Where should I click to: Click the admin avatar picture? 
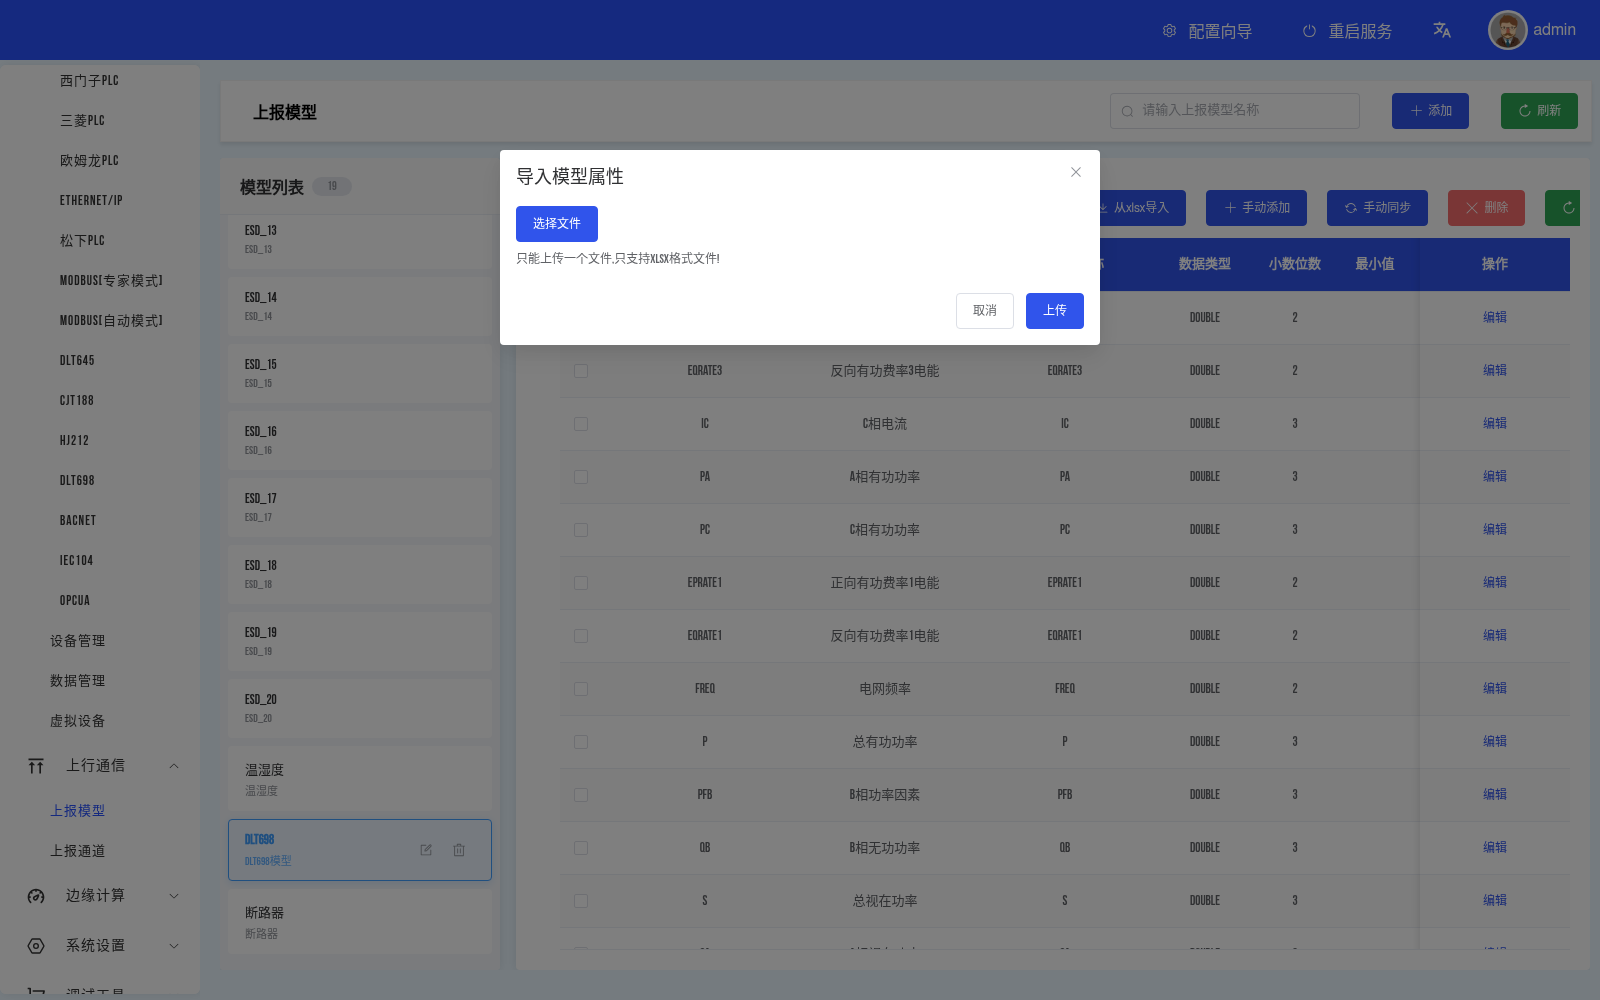(x=1507, y=30)
